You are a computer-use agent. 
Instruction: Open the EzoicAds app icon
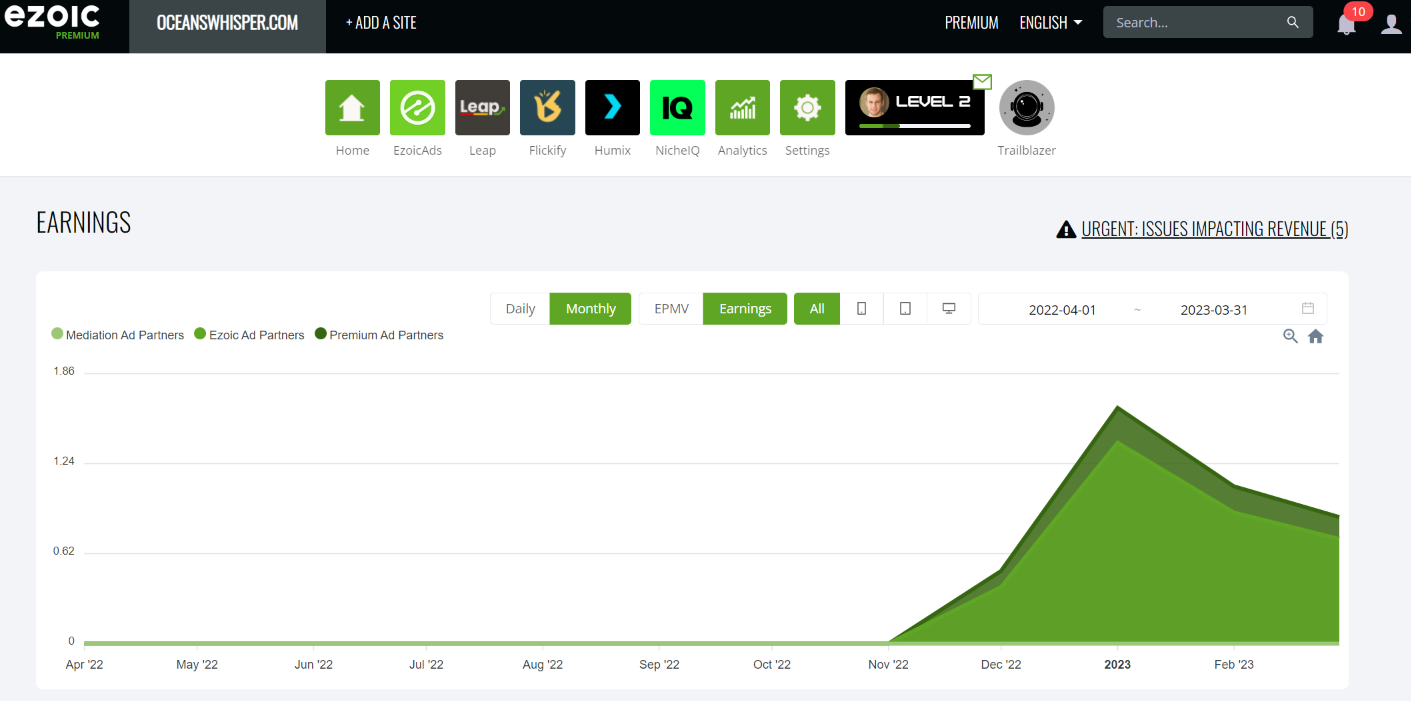coord(417,107)
